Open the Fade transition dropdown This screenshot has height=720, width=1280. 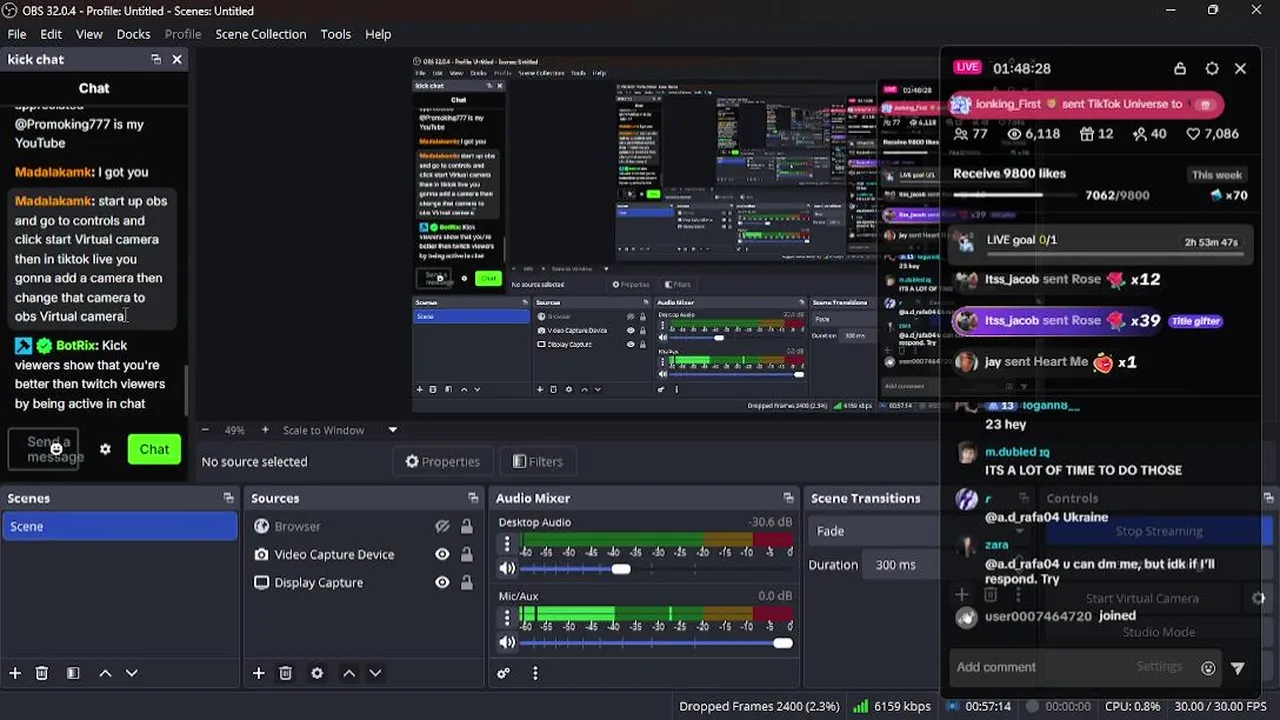[874, 531]
